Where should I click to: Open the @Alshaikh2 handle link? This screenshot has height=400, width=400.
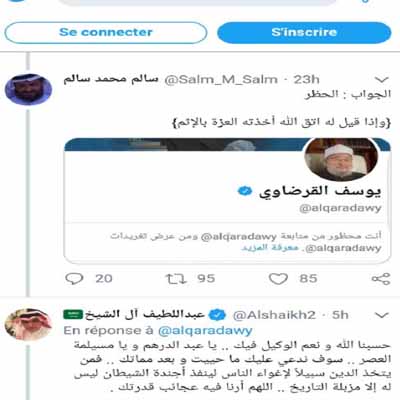tap(274, 315)
